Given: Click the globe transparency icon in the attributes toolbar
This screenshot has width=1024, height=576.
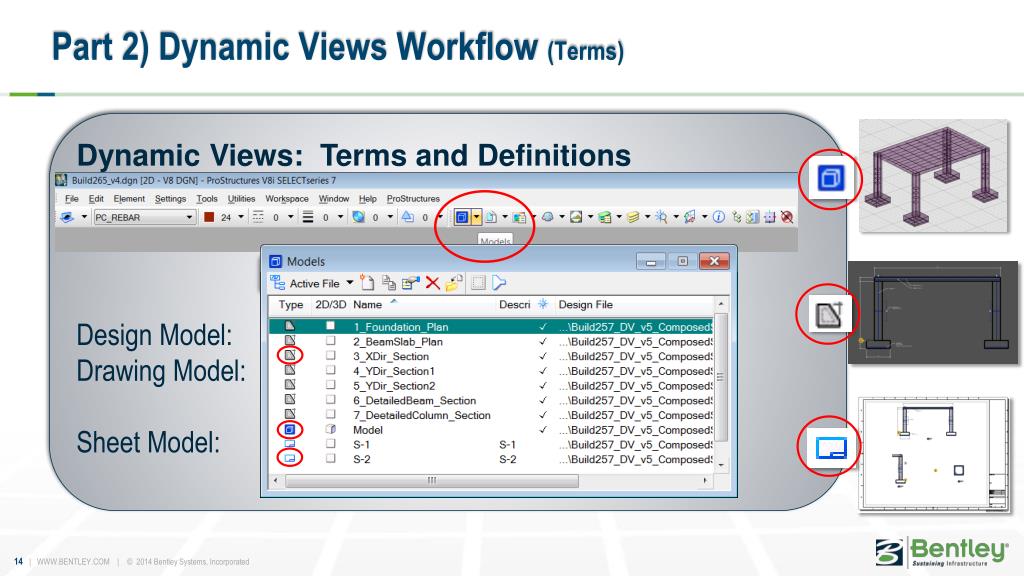Looking at the screenshot, I should click(359, 217).
